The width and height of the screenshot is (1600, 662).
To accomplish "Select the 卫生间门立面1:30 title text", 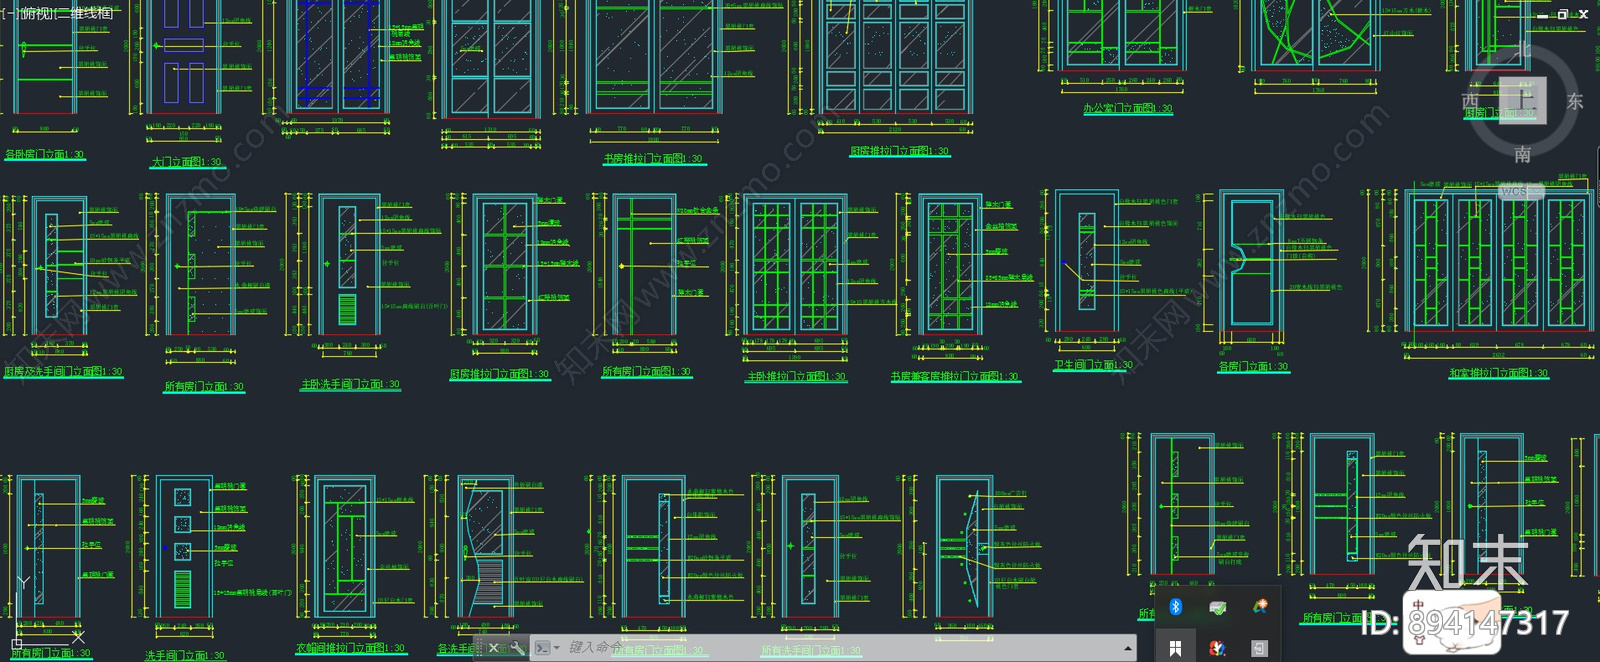I will 1093,365.
